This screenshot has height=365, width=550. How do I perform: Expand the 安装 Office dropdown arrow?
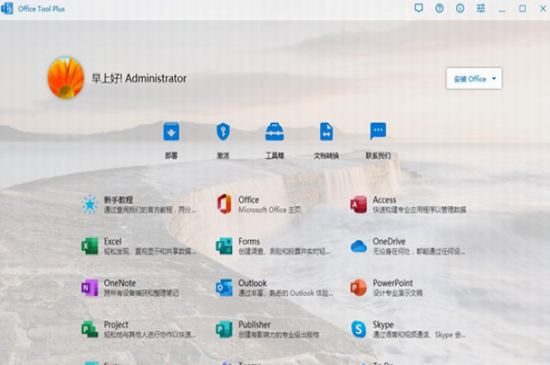point(494,79)
